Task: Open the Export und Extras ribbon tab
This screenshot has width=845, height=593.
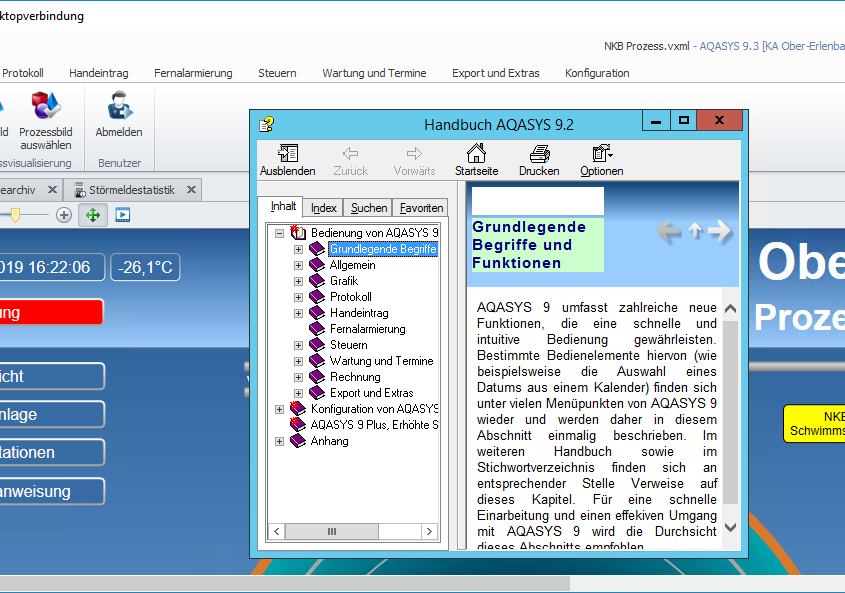Action: pos(495,73)
